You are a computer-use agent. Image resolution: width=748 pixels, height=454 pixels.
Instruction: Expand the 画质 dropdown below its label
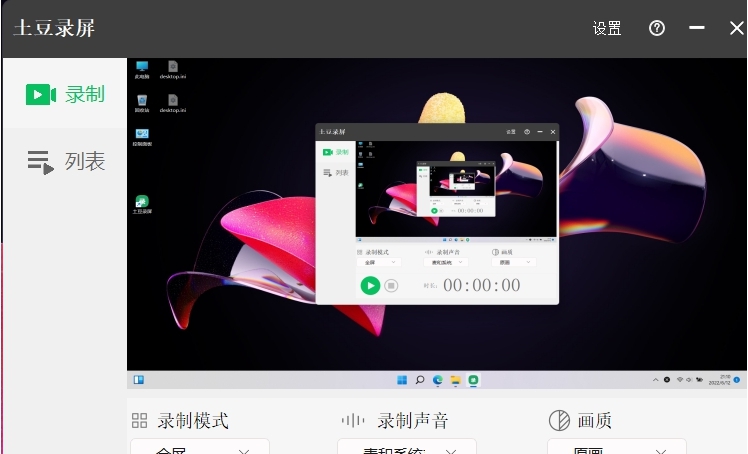click(x=617, y=447)
